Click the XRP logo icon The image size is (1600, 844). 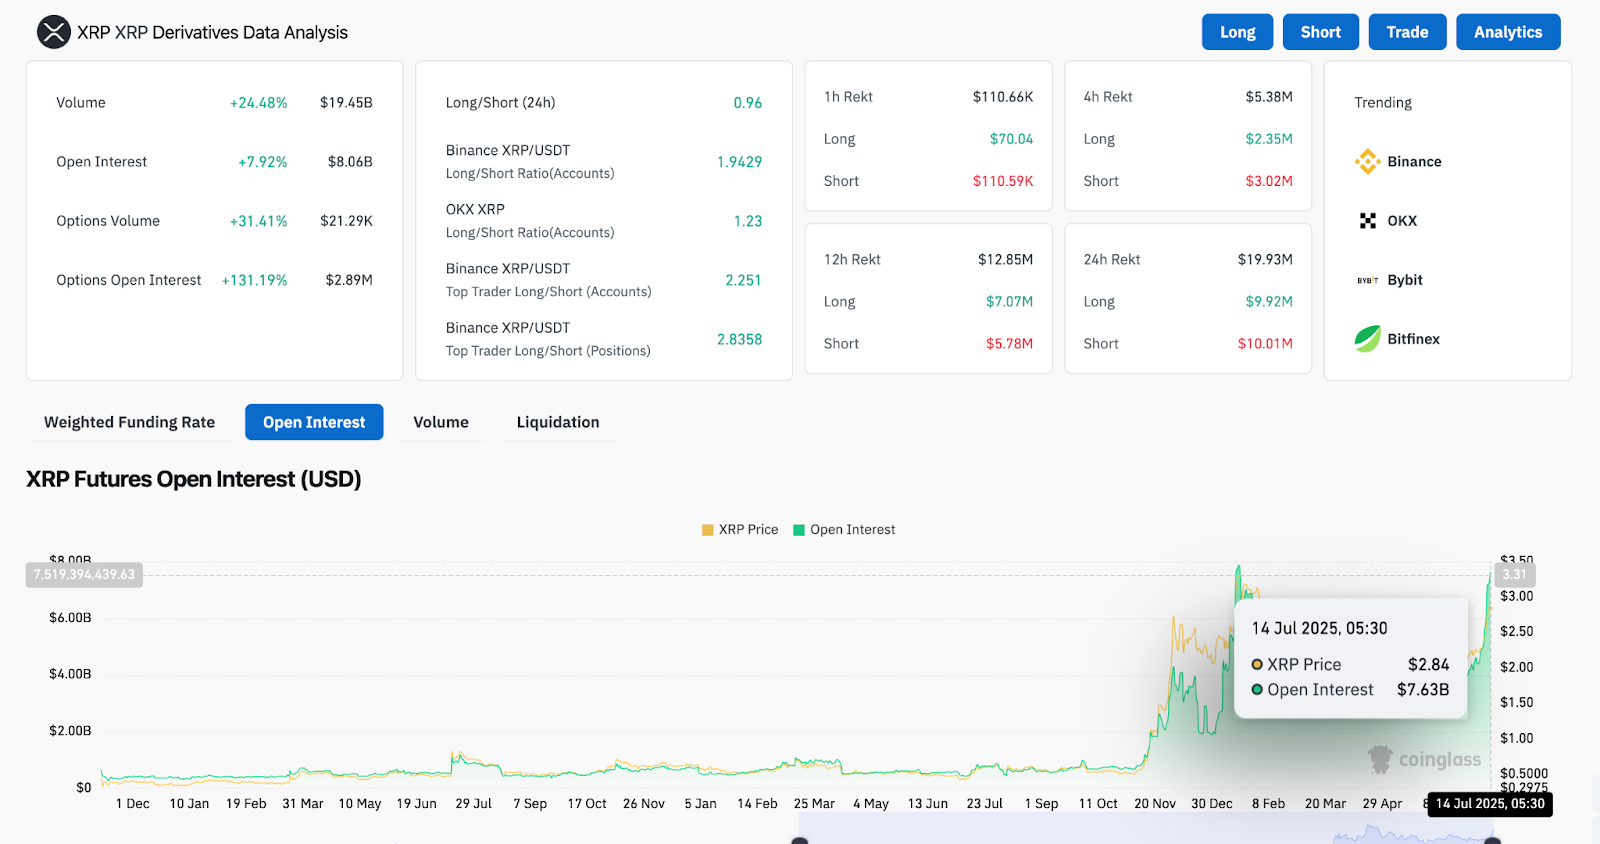[54, 32]
